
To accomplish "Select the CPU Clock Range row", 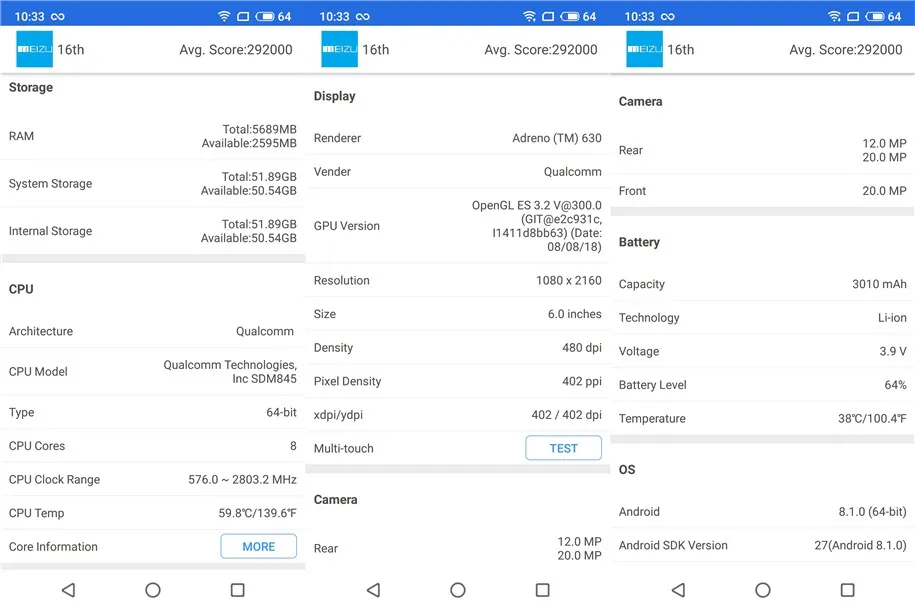I will (152, 479).
